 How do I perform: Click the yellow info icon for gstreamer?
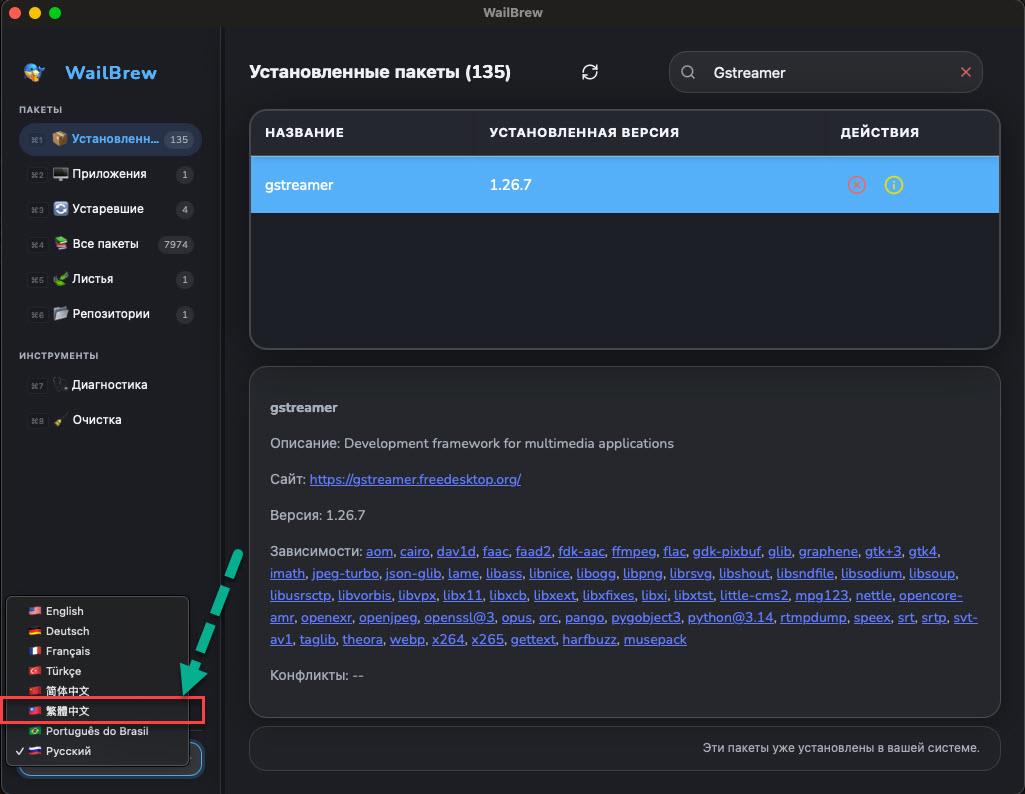point(894,185)
